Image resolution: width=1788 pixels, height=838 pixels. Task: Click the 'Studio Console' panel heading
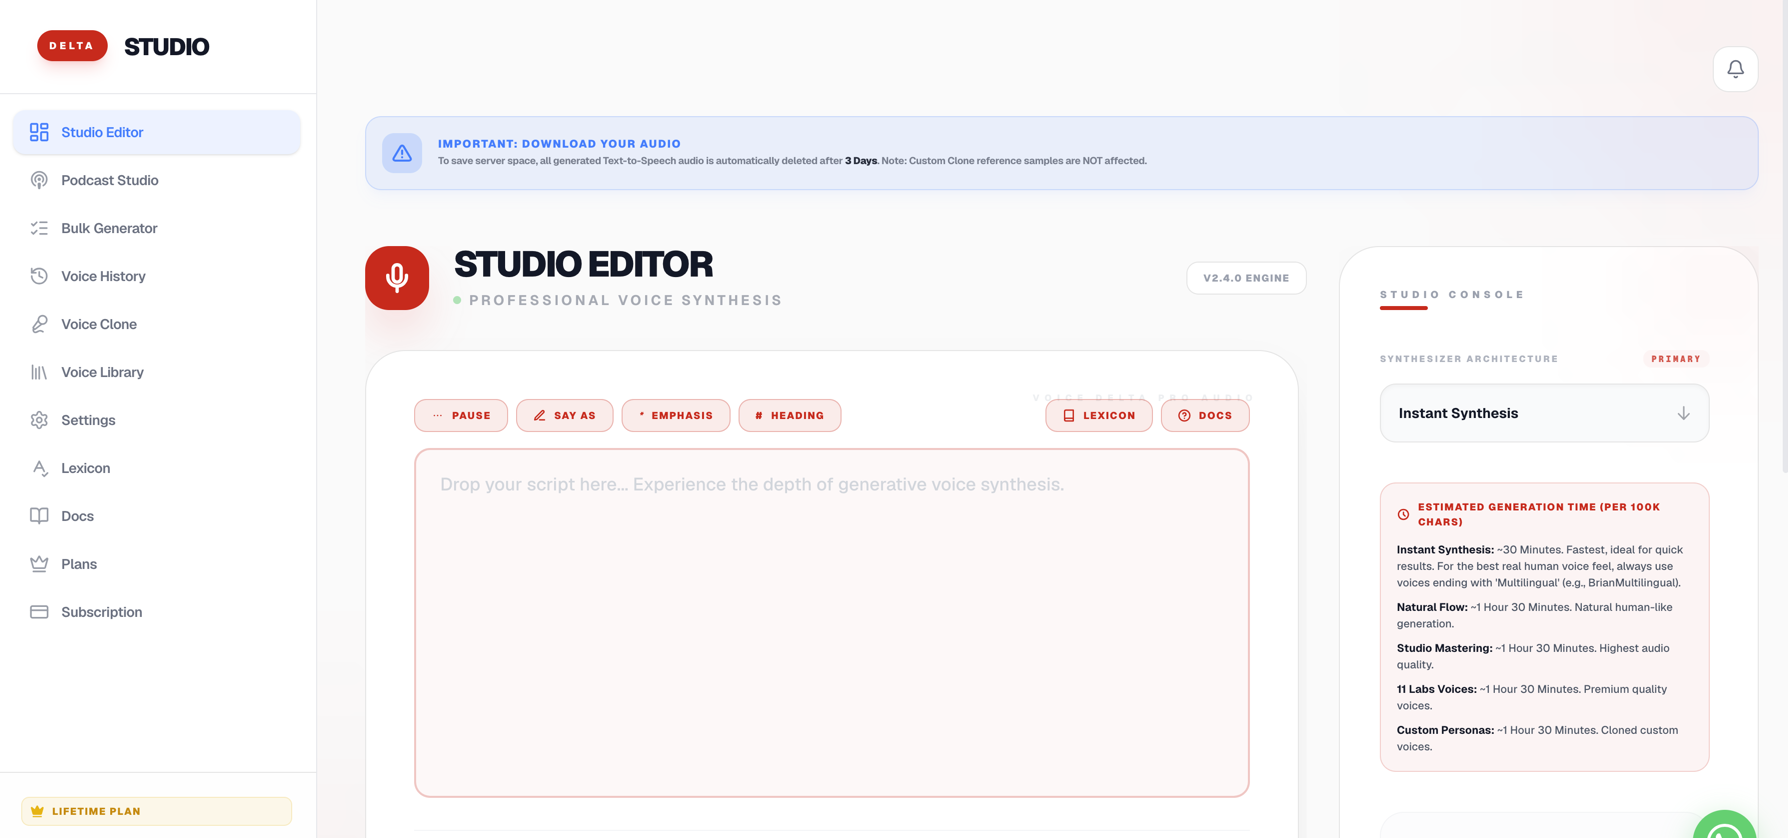click(x=1452, y=295)
